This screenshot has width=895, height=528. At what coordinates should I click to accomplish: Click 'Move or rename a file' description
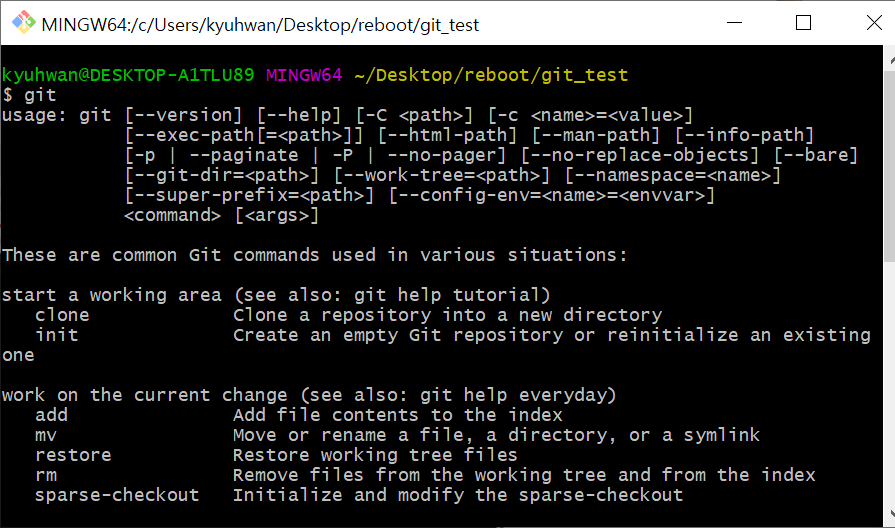497,435
